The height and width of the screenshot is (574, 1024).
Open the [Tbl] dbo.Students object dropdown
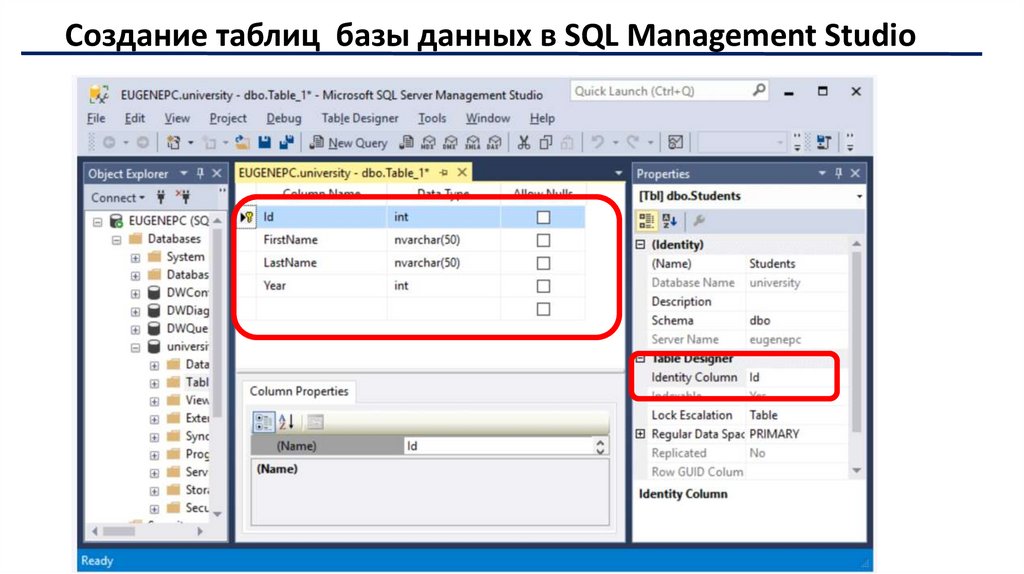click(x=859, y=196)
